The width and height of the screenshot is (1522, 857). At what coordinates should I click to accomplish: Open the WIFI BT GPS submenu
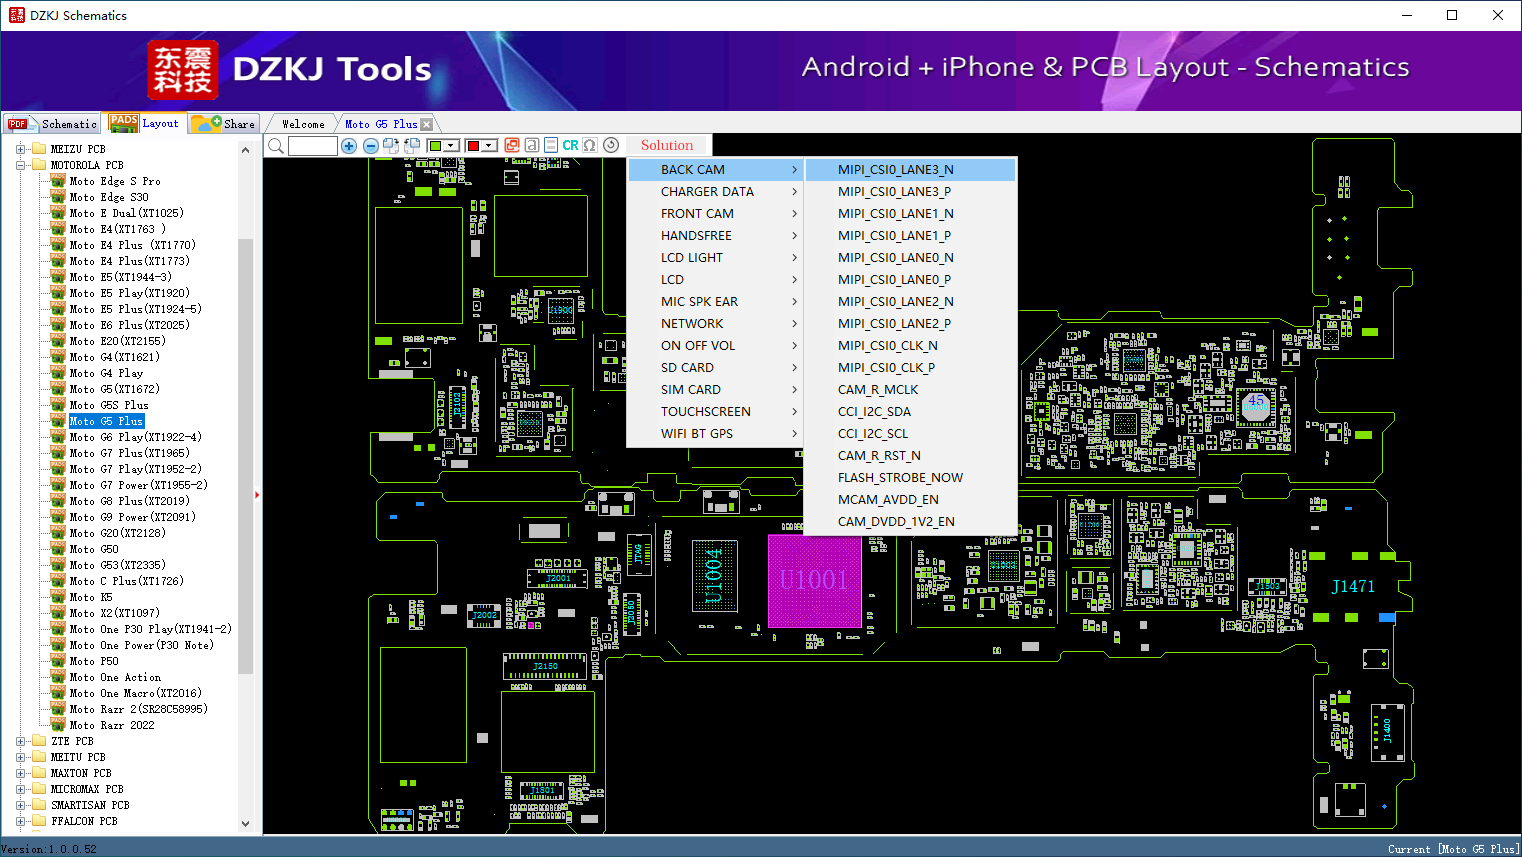click(716, 434)
